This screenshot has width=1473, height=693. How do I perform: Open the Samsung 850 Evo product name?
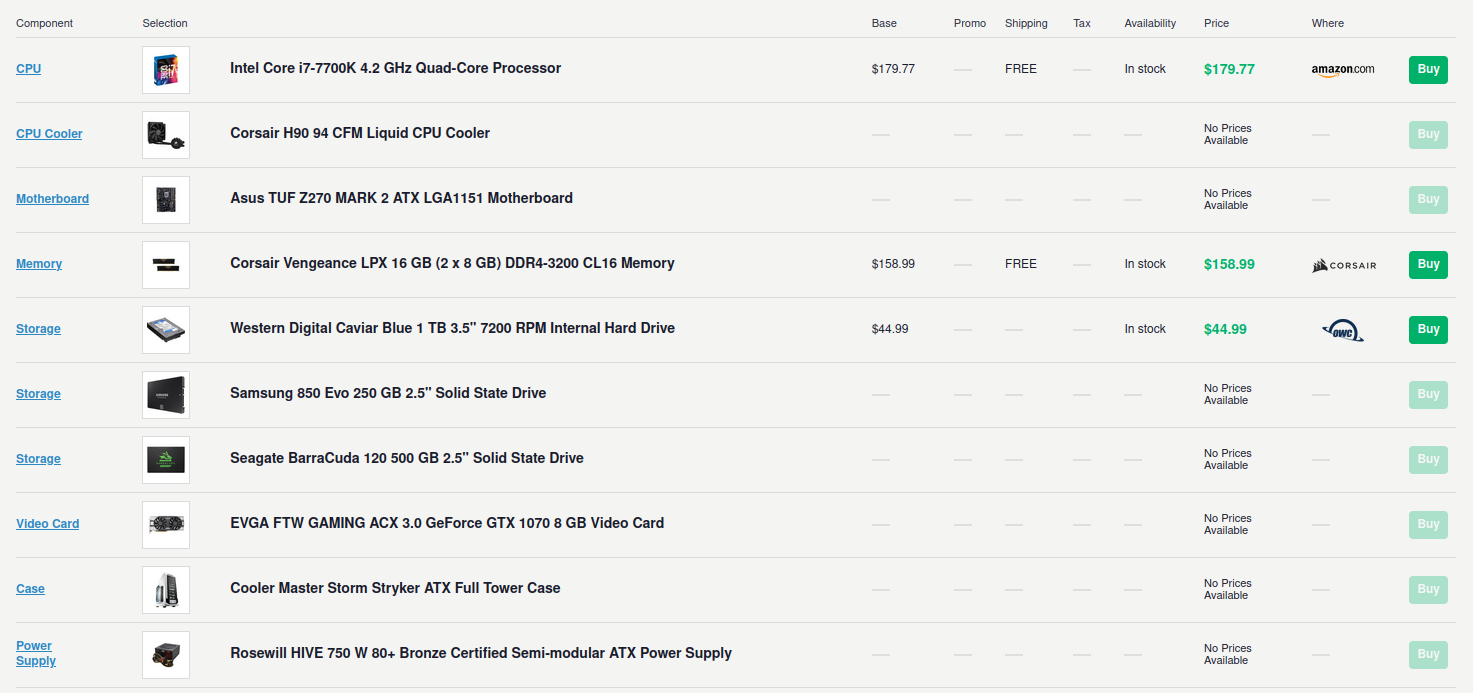coord(388,393)
